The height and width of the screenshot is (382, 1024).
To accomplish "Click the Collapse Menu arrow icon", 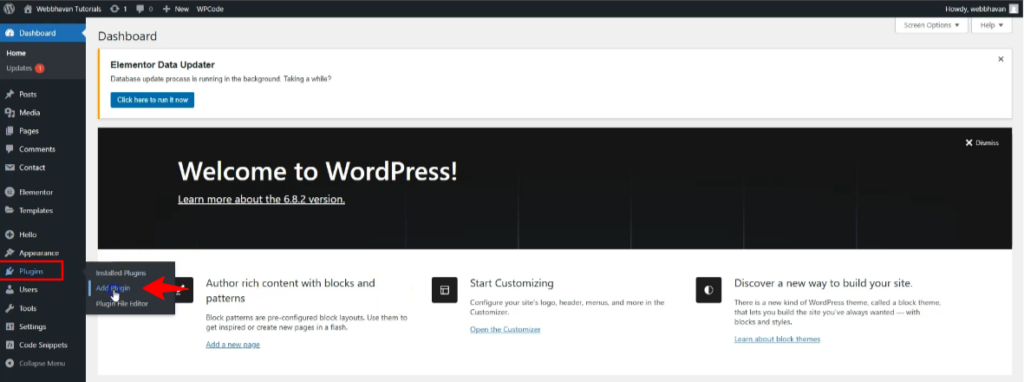I will (x=10, y=363).
